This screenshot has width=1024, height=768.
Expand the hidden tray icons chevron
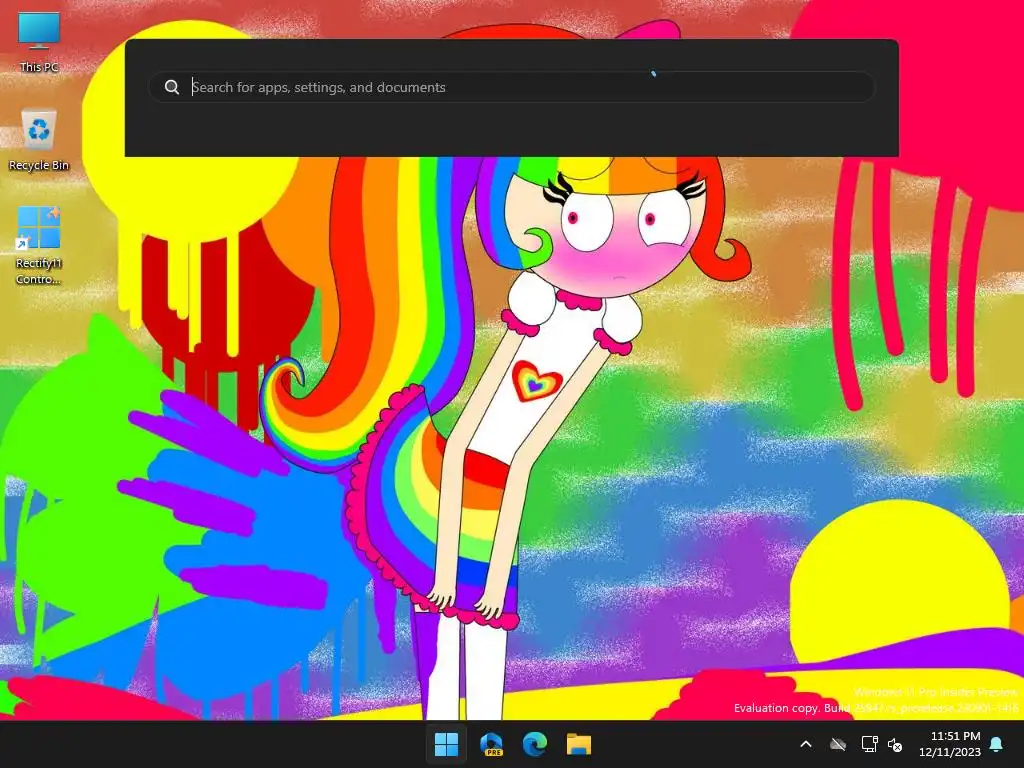(x=806, y=744)
